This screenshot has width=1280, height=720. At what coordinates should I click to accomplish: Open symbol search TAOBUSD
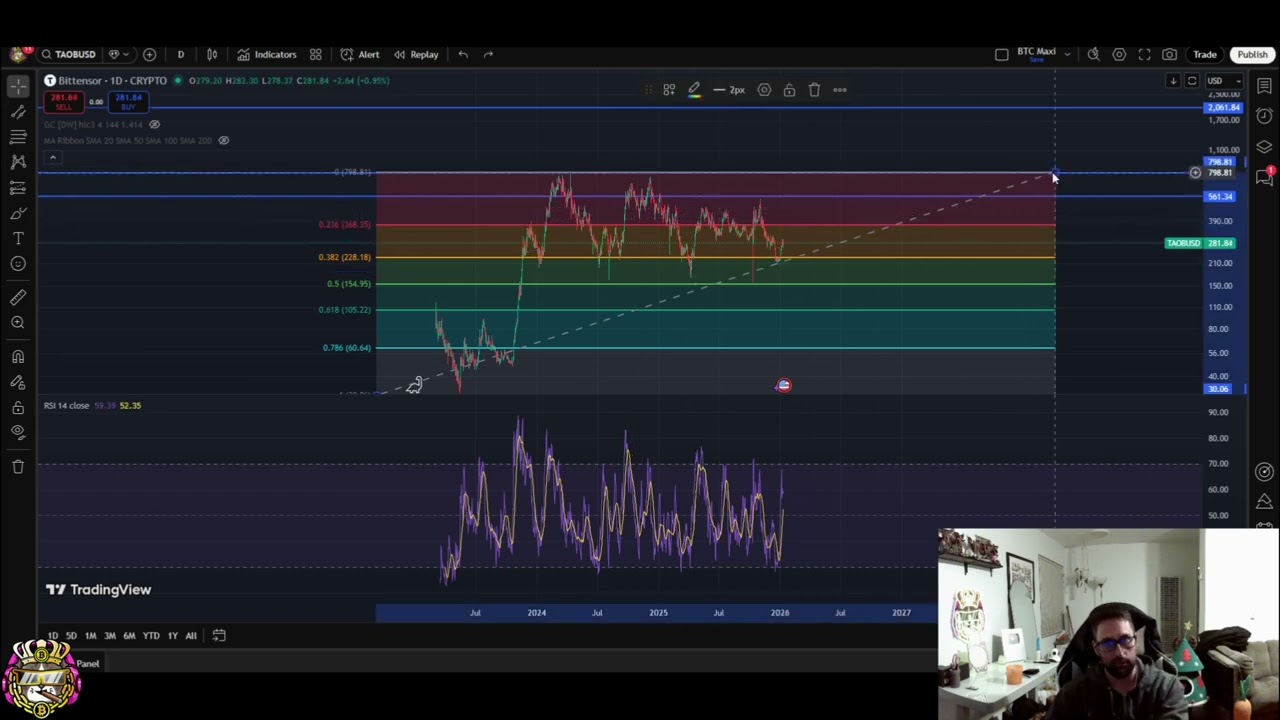coord(69,54)
